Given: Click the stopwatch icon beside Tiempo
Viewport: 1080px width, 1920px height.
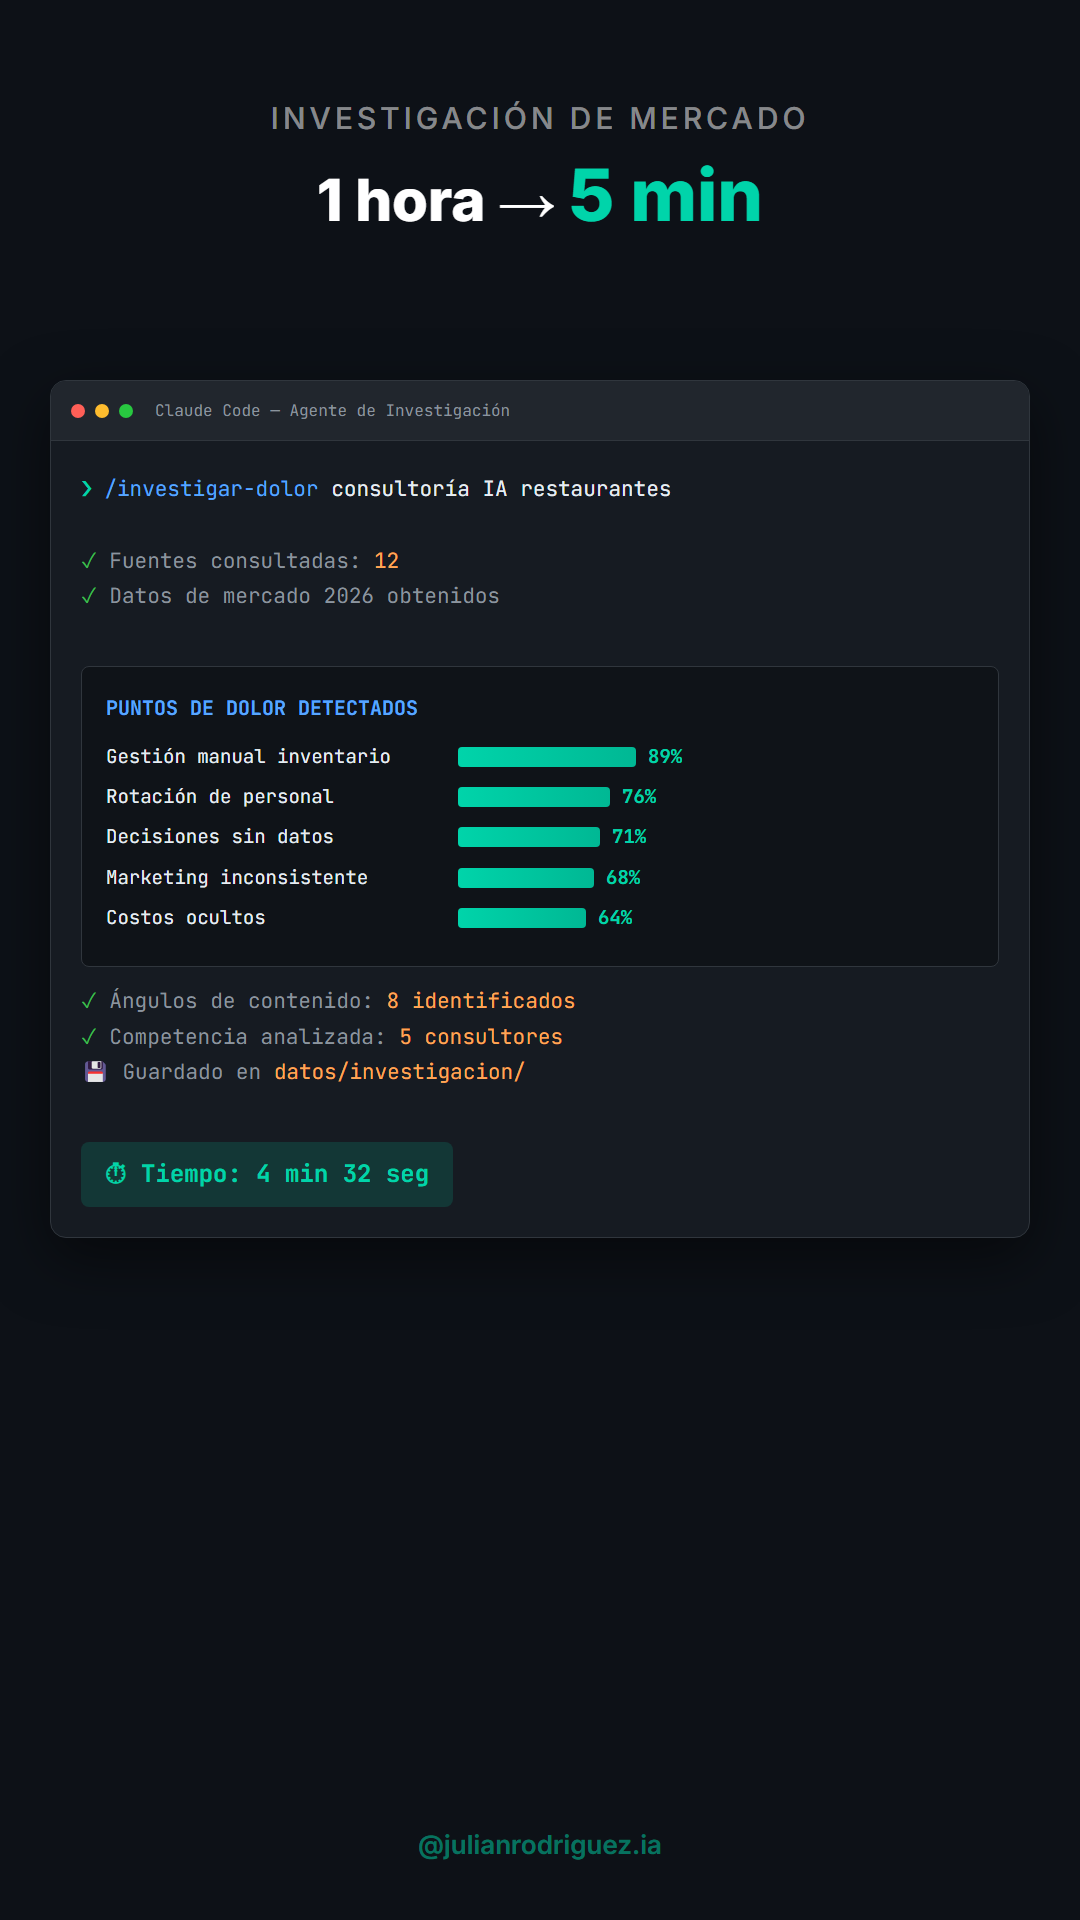Looking at the screenshot, I should (x=116, y=1174).
